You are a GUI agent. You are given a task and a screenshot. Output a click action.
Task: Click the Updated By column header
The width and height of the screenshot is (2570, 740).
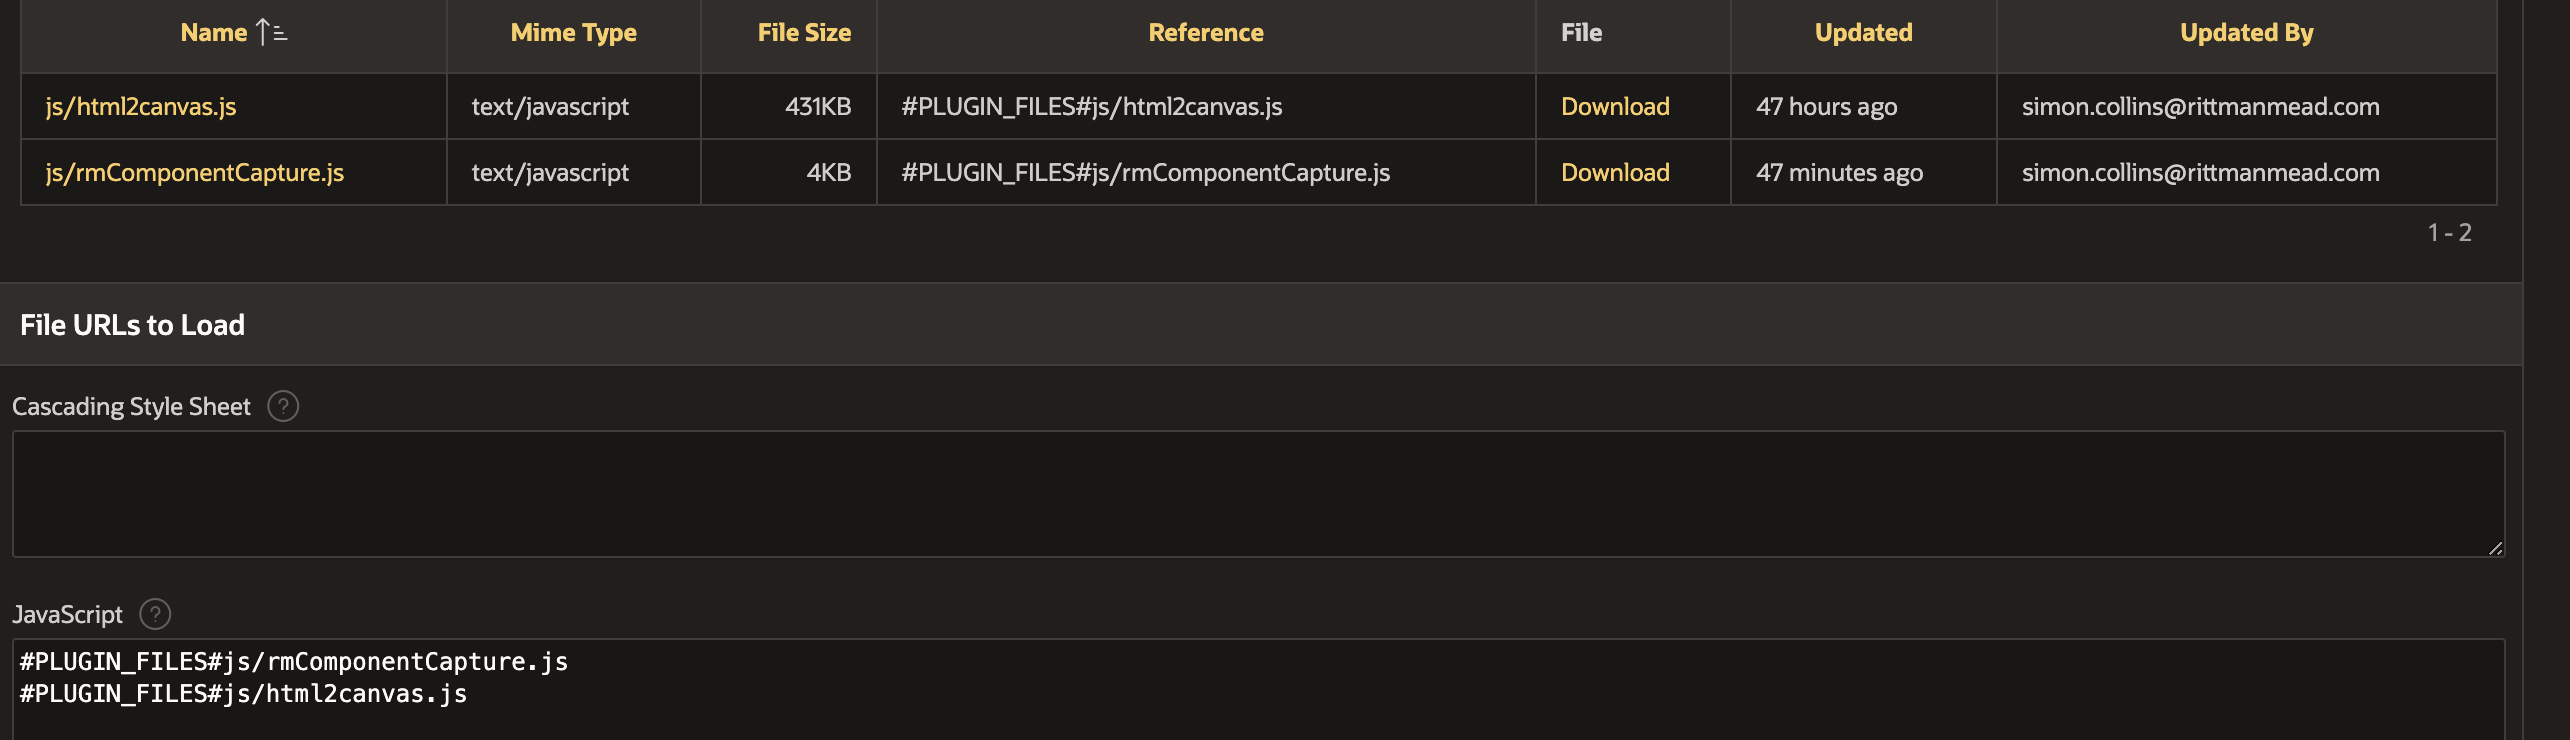click(x=2245, y=31)
